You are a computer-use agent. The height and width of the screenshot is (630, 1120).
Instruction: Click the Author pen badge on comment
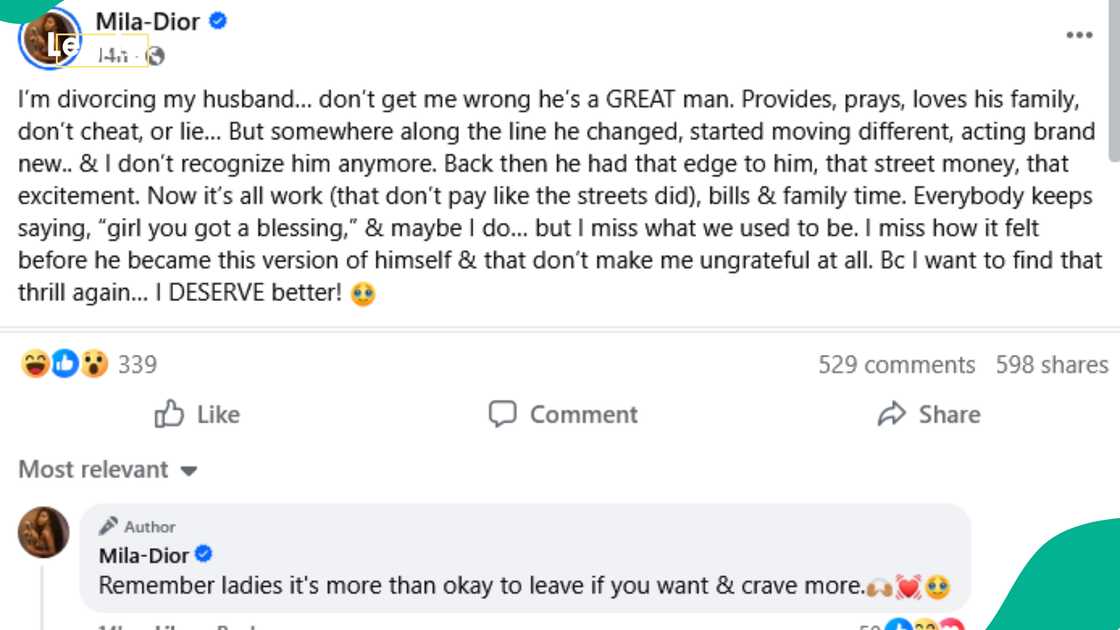(x=110, y=526)
